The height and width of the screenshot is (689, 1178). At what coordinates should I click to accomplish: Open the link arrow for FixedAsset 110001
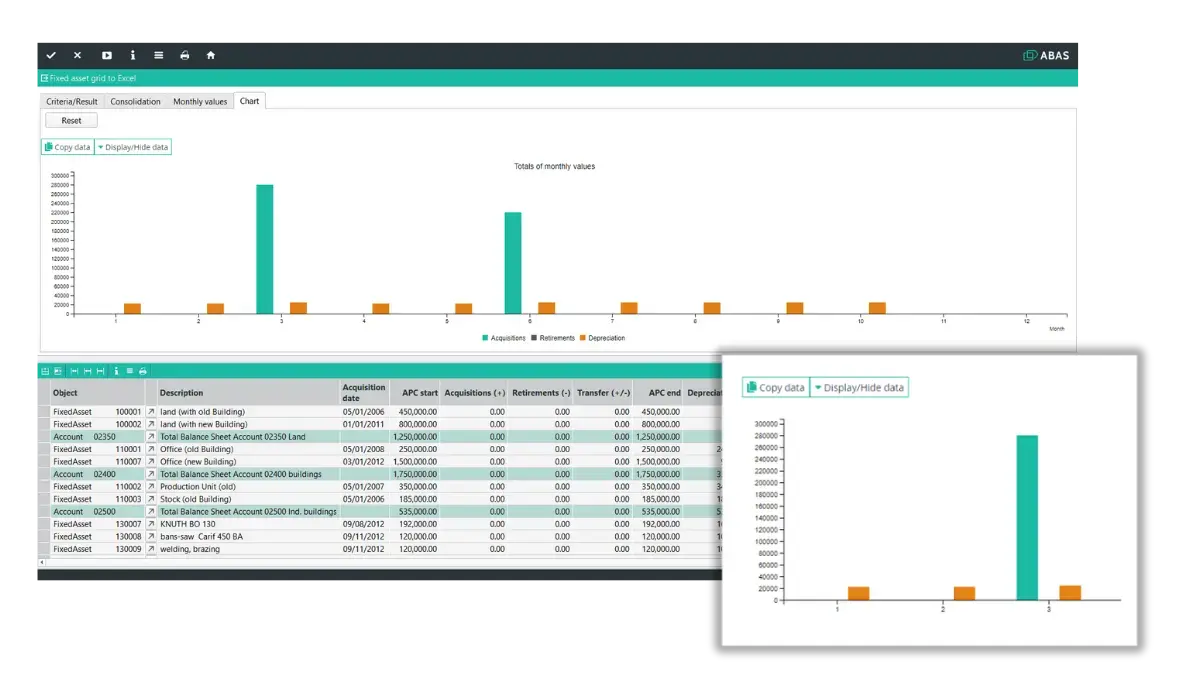click(x=151, y=449)
